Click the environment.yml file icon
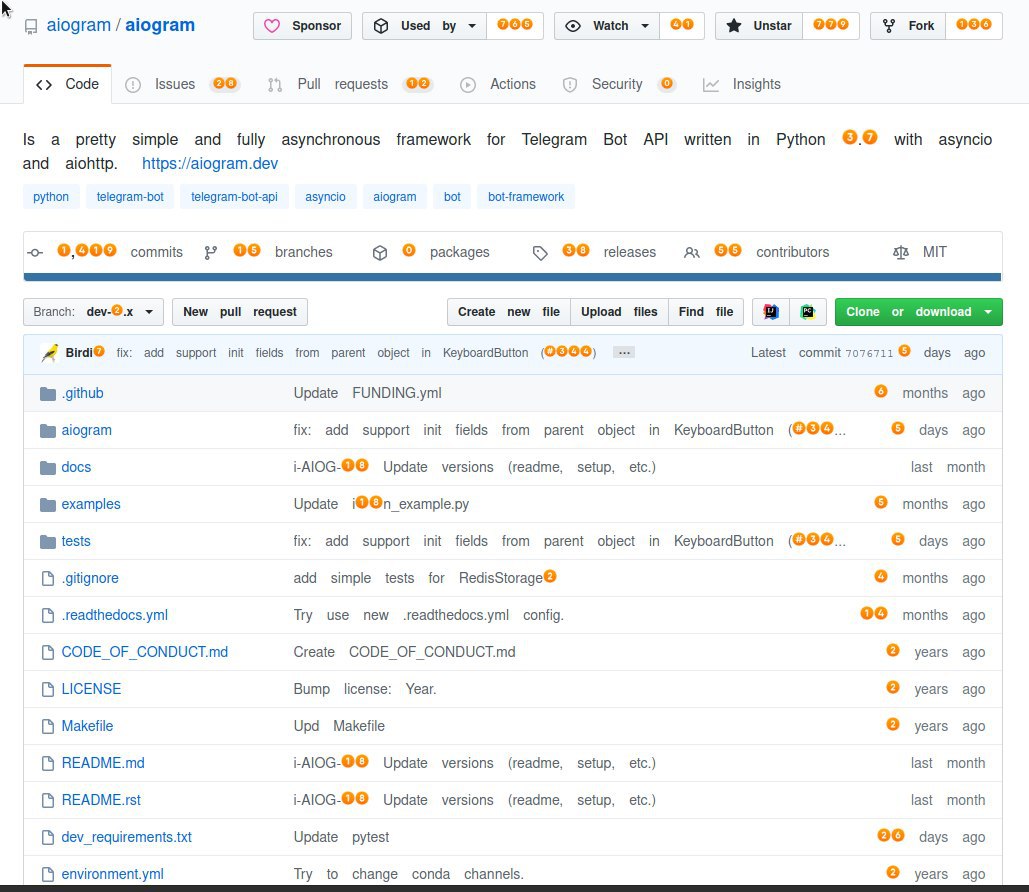This screenshot has height=892, width=1029. (48, 874)
